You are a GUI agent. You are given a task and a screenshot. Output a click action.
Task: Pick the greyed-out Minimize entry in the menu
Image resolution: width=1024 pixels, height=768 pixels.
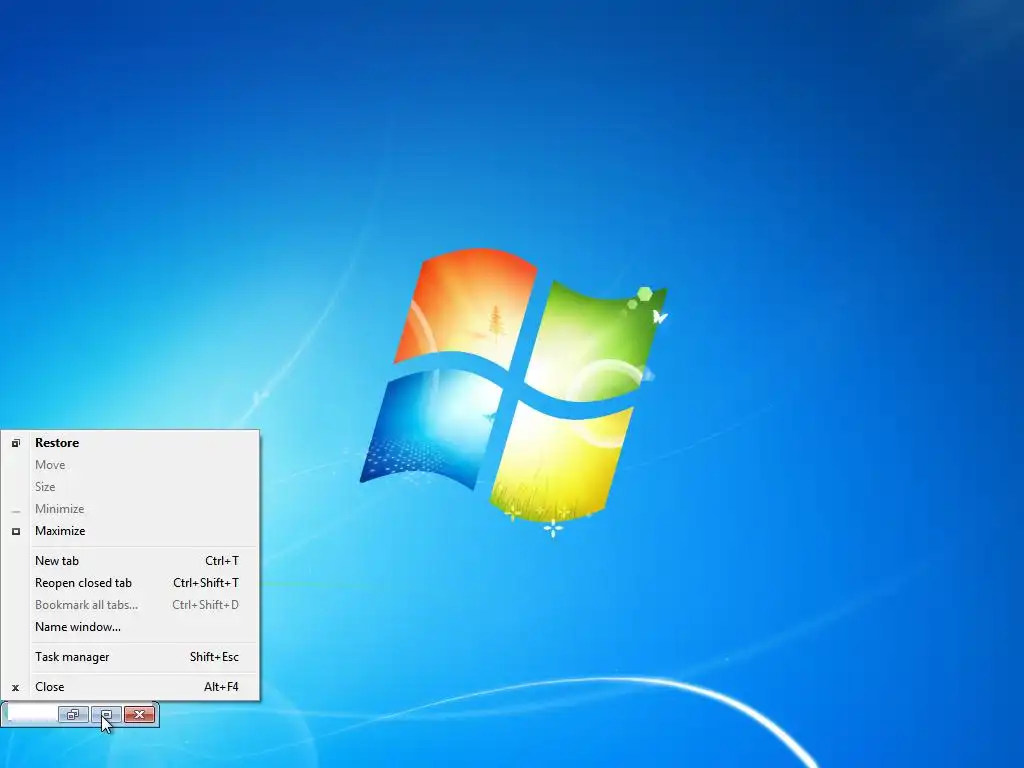pyautogui.click(x=130, y=509)
